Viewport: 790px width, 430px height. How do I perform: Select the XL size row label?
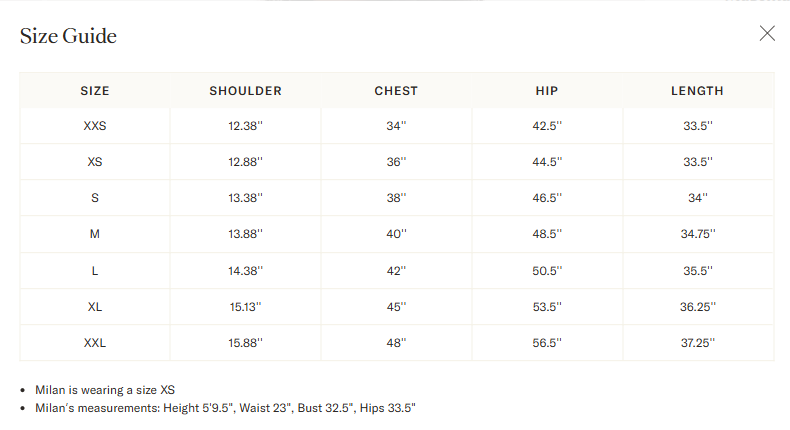pyautogui.click(x=95, y=307)
